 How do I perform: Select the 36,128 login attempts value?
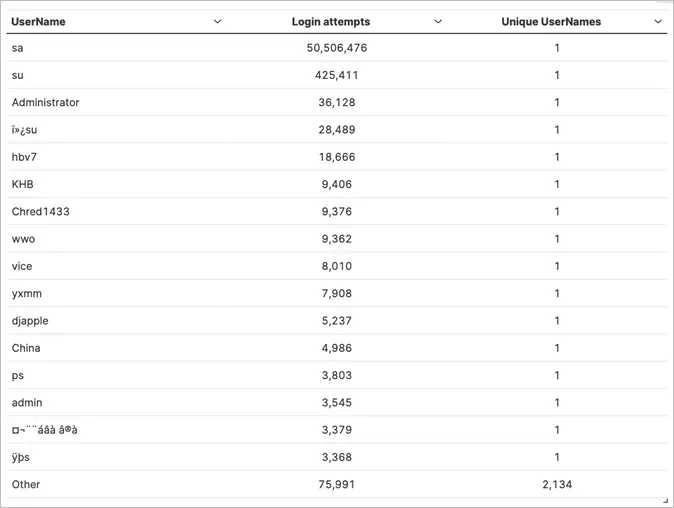(x=337, y=102)
